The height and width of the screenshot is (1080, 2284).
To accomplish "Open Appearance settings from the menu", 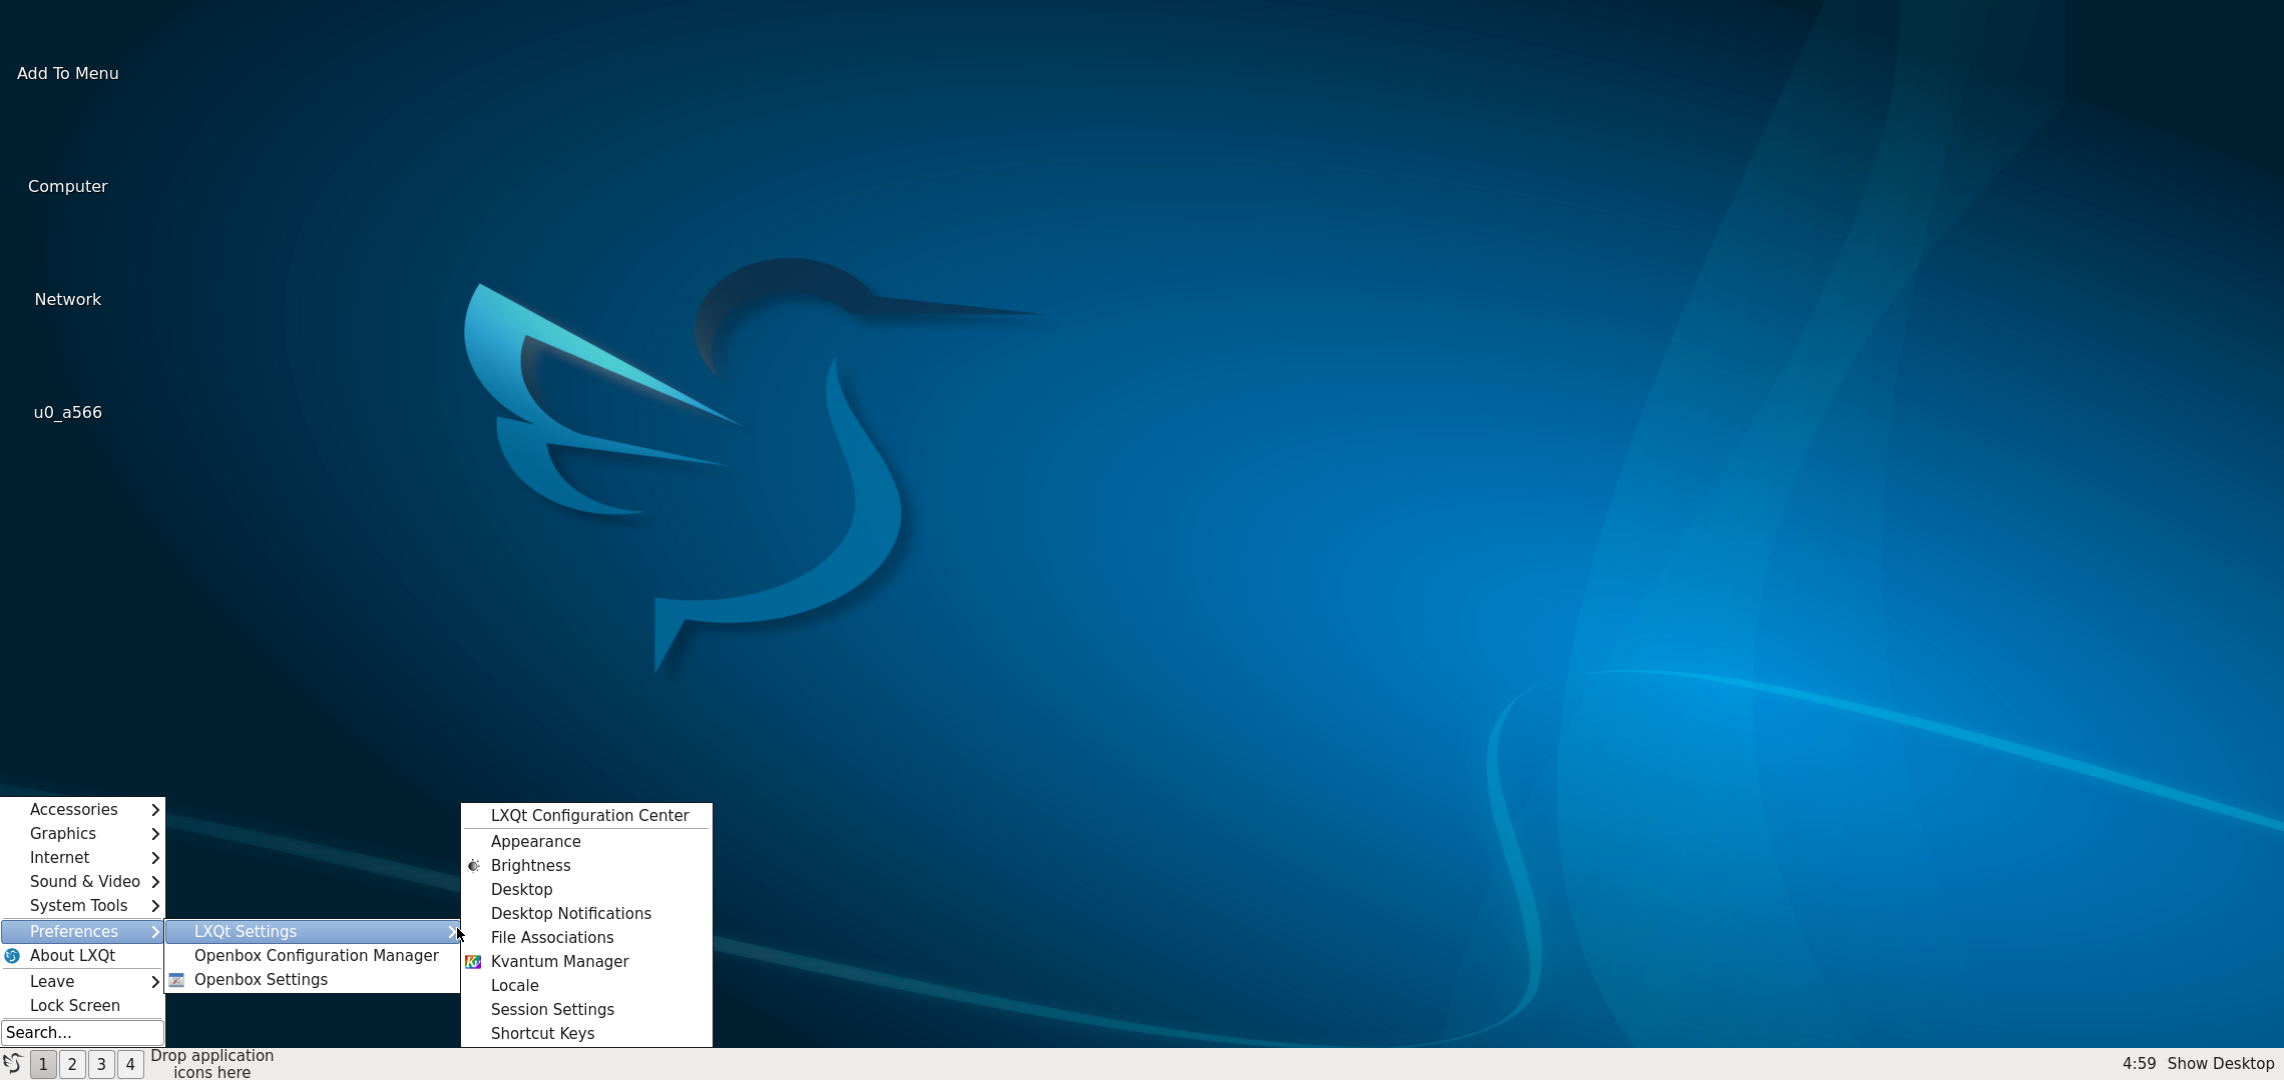I will click(536, 842).
